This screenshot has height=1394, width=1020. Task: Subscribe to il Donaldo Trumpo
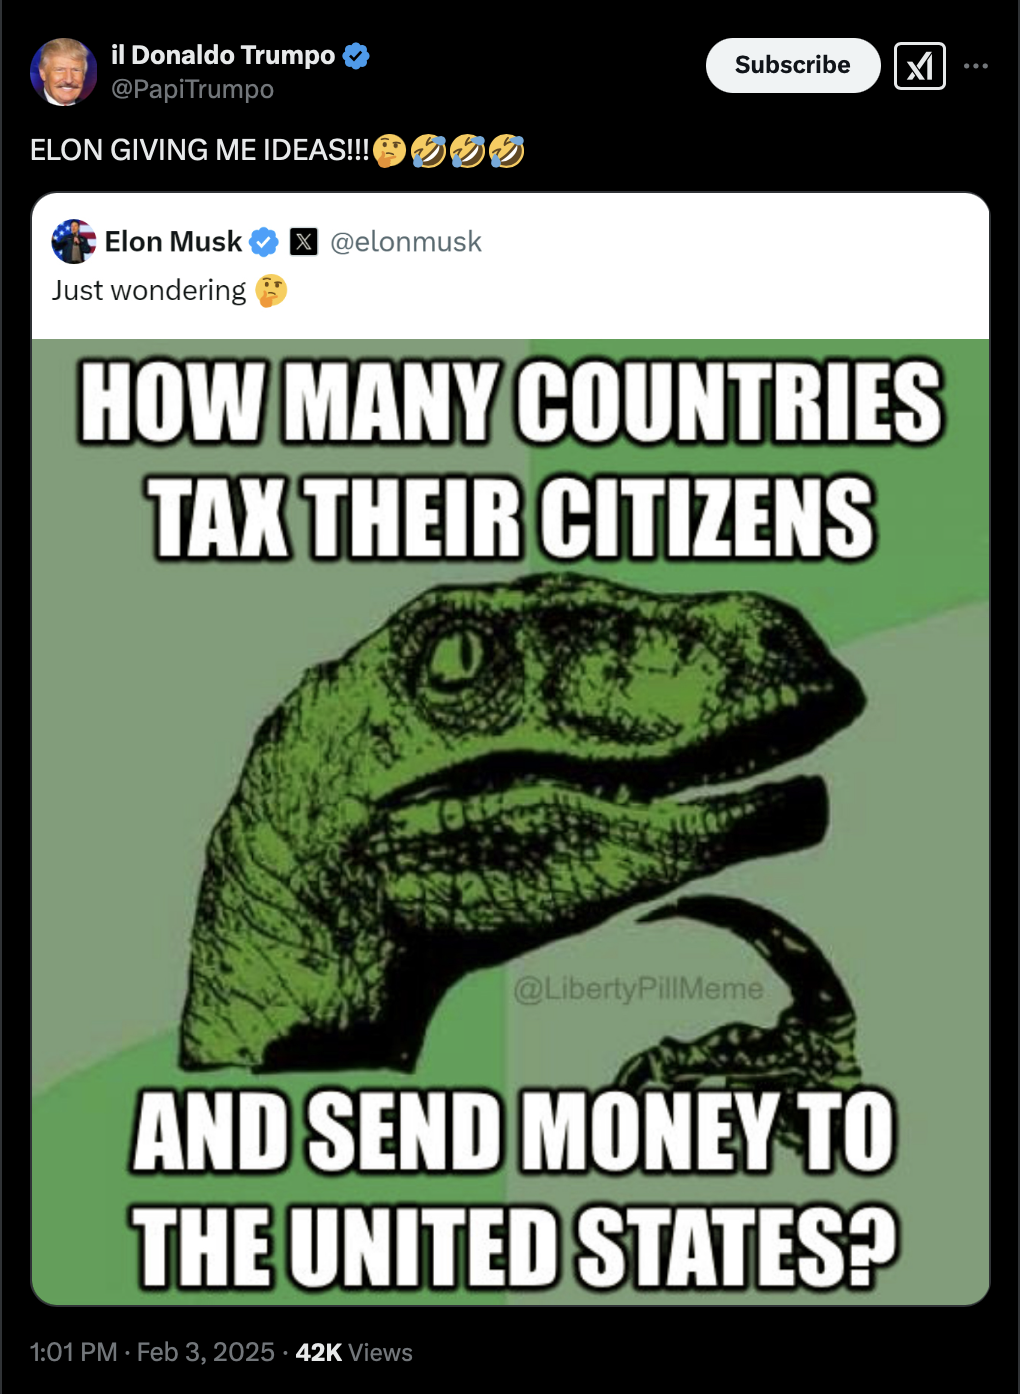pyautogui.click(x=793, y=65)
